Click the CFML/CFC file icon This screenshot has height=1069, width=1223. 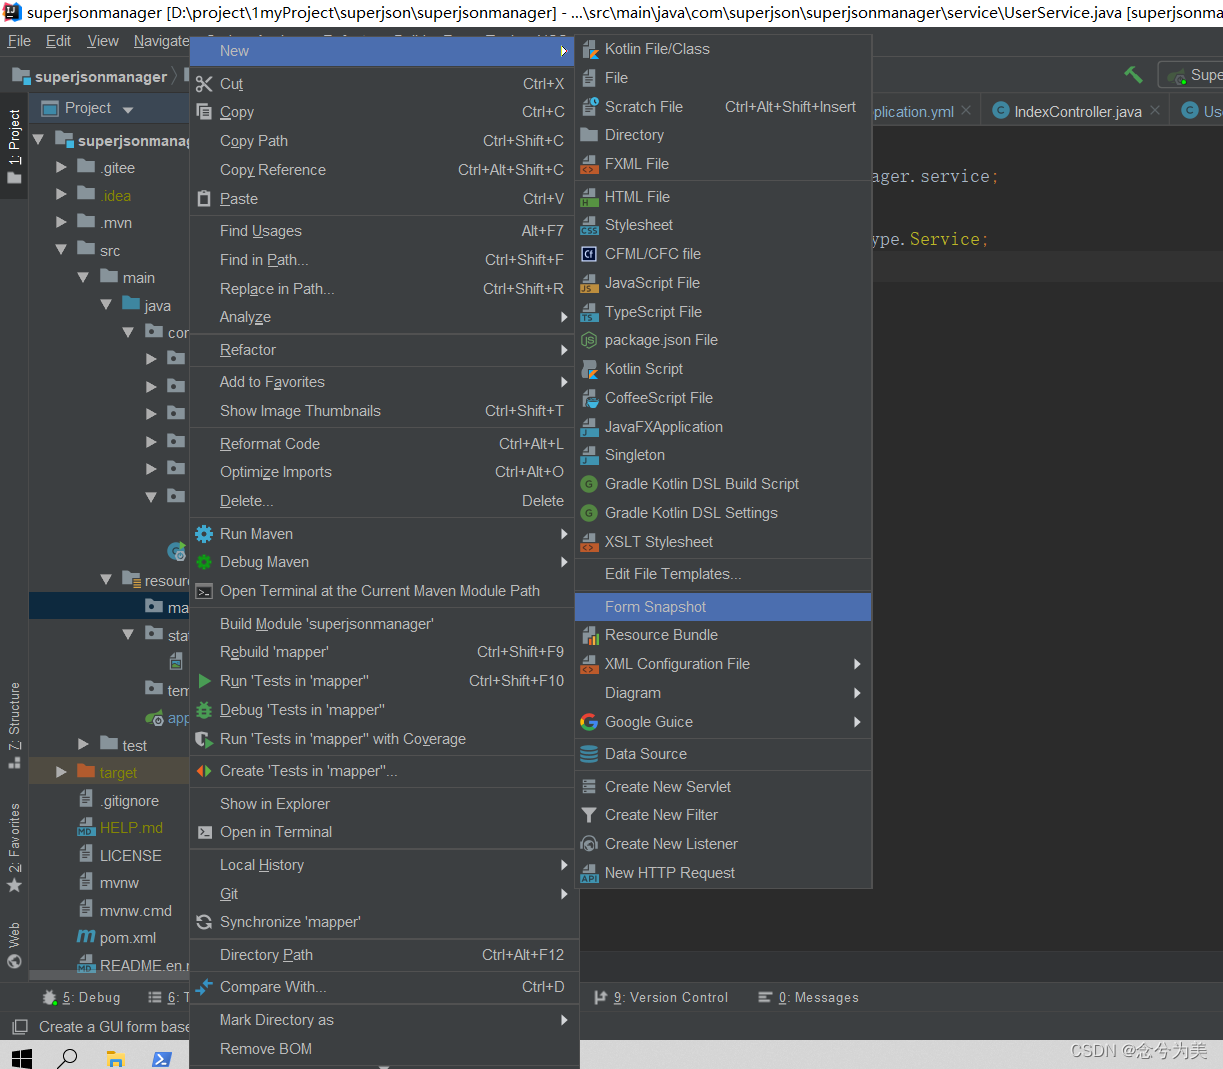pyautogui.click(x=590, y=254)
